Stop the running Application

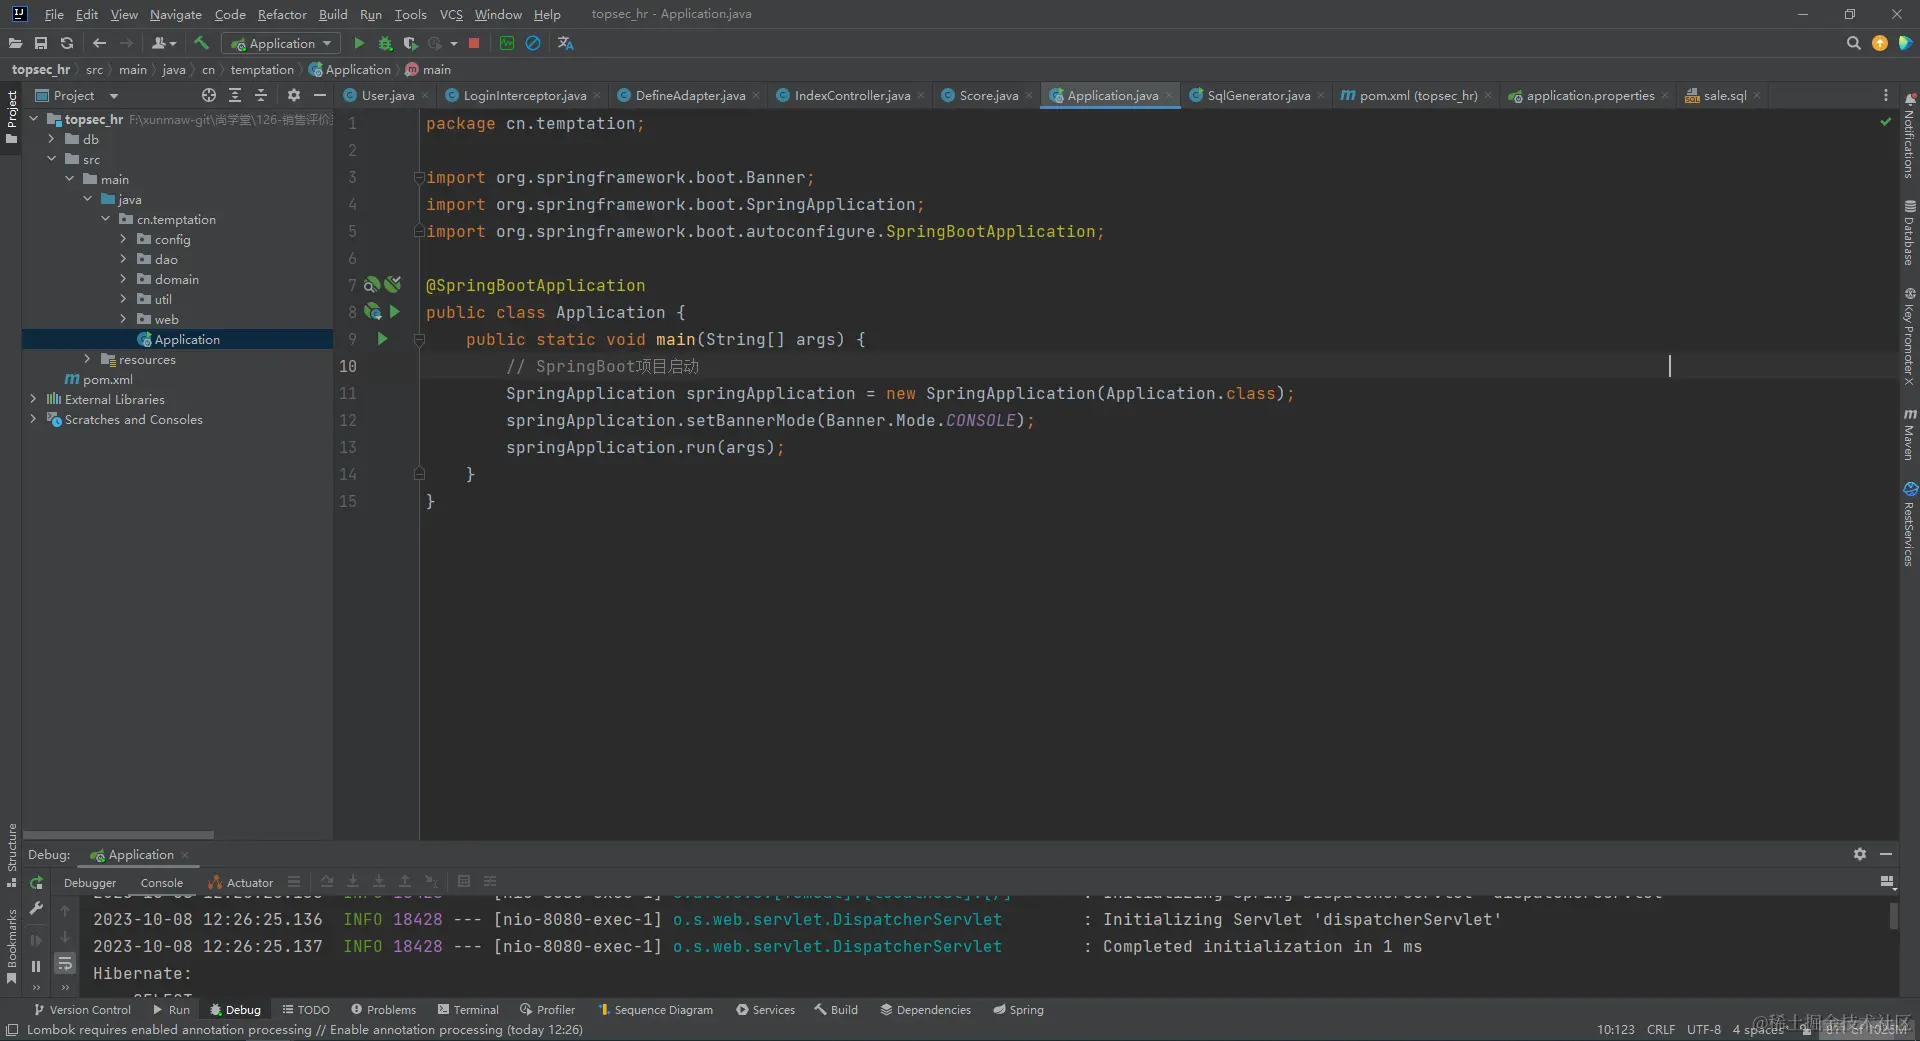click(x=474, y=43)
